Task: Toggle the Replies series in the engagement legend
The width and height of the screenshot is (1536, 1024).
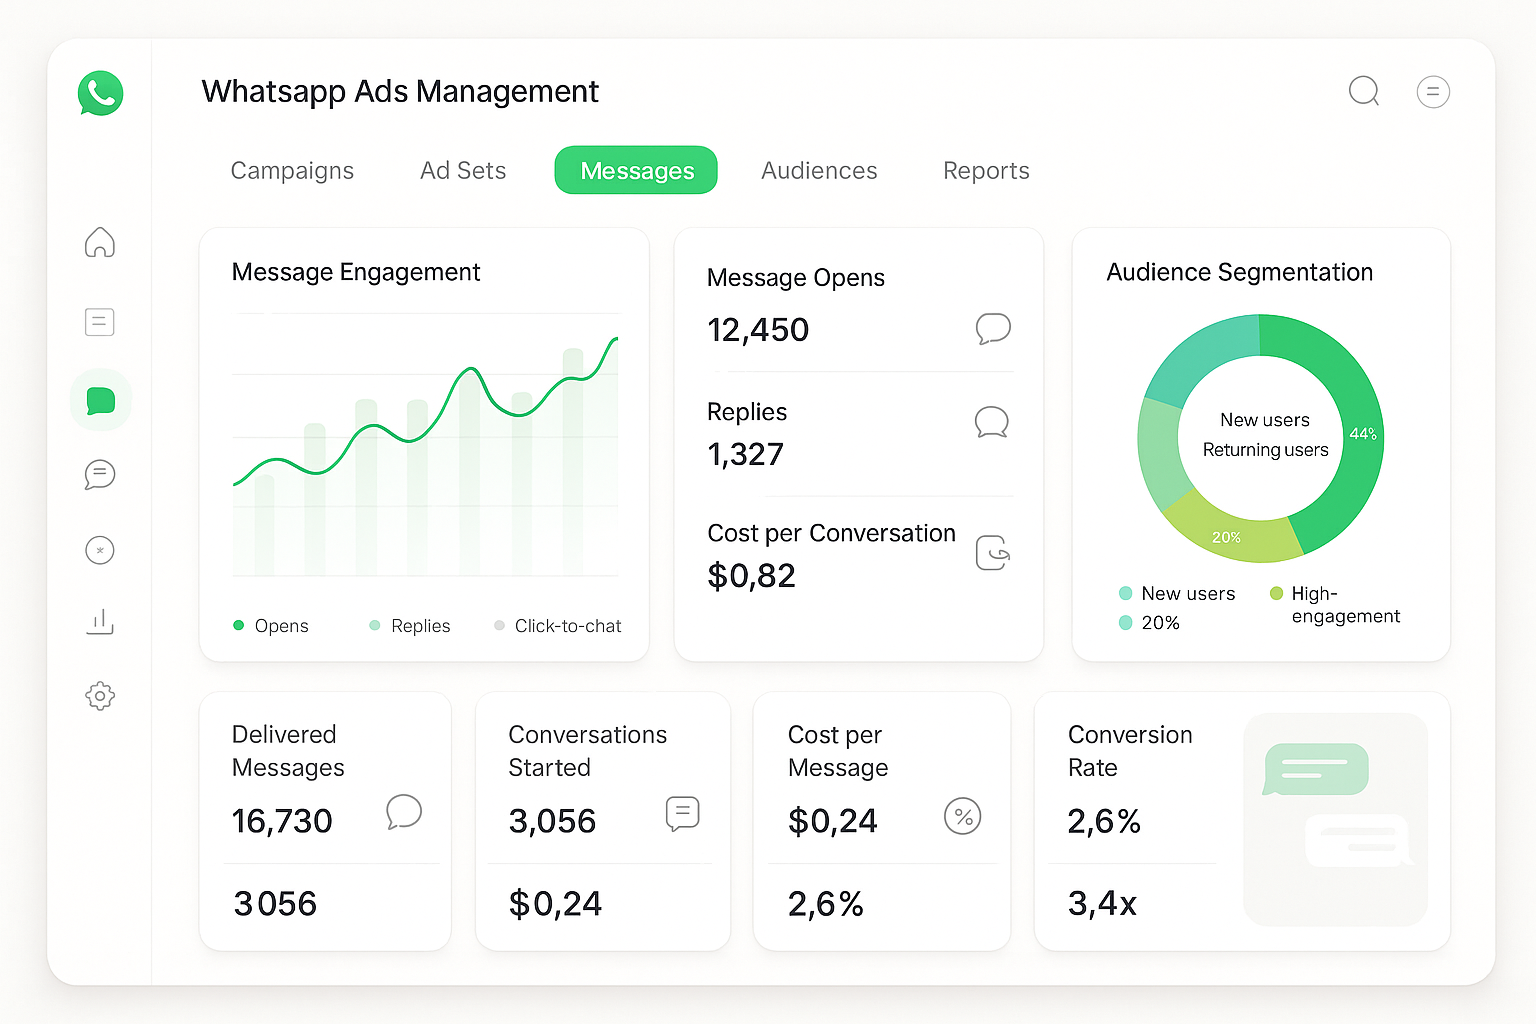Action: (x=409, y=625)
